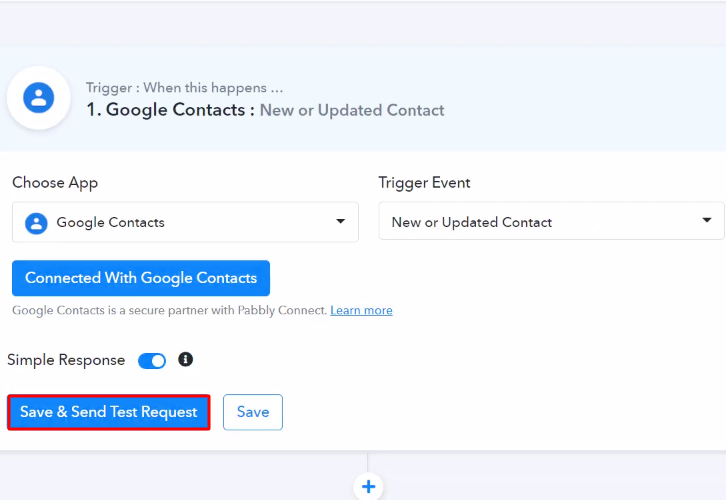Click the "Simple Response" label
The image size is (726, 500).
click(x=66, y=360)
